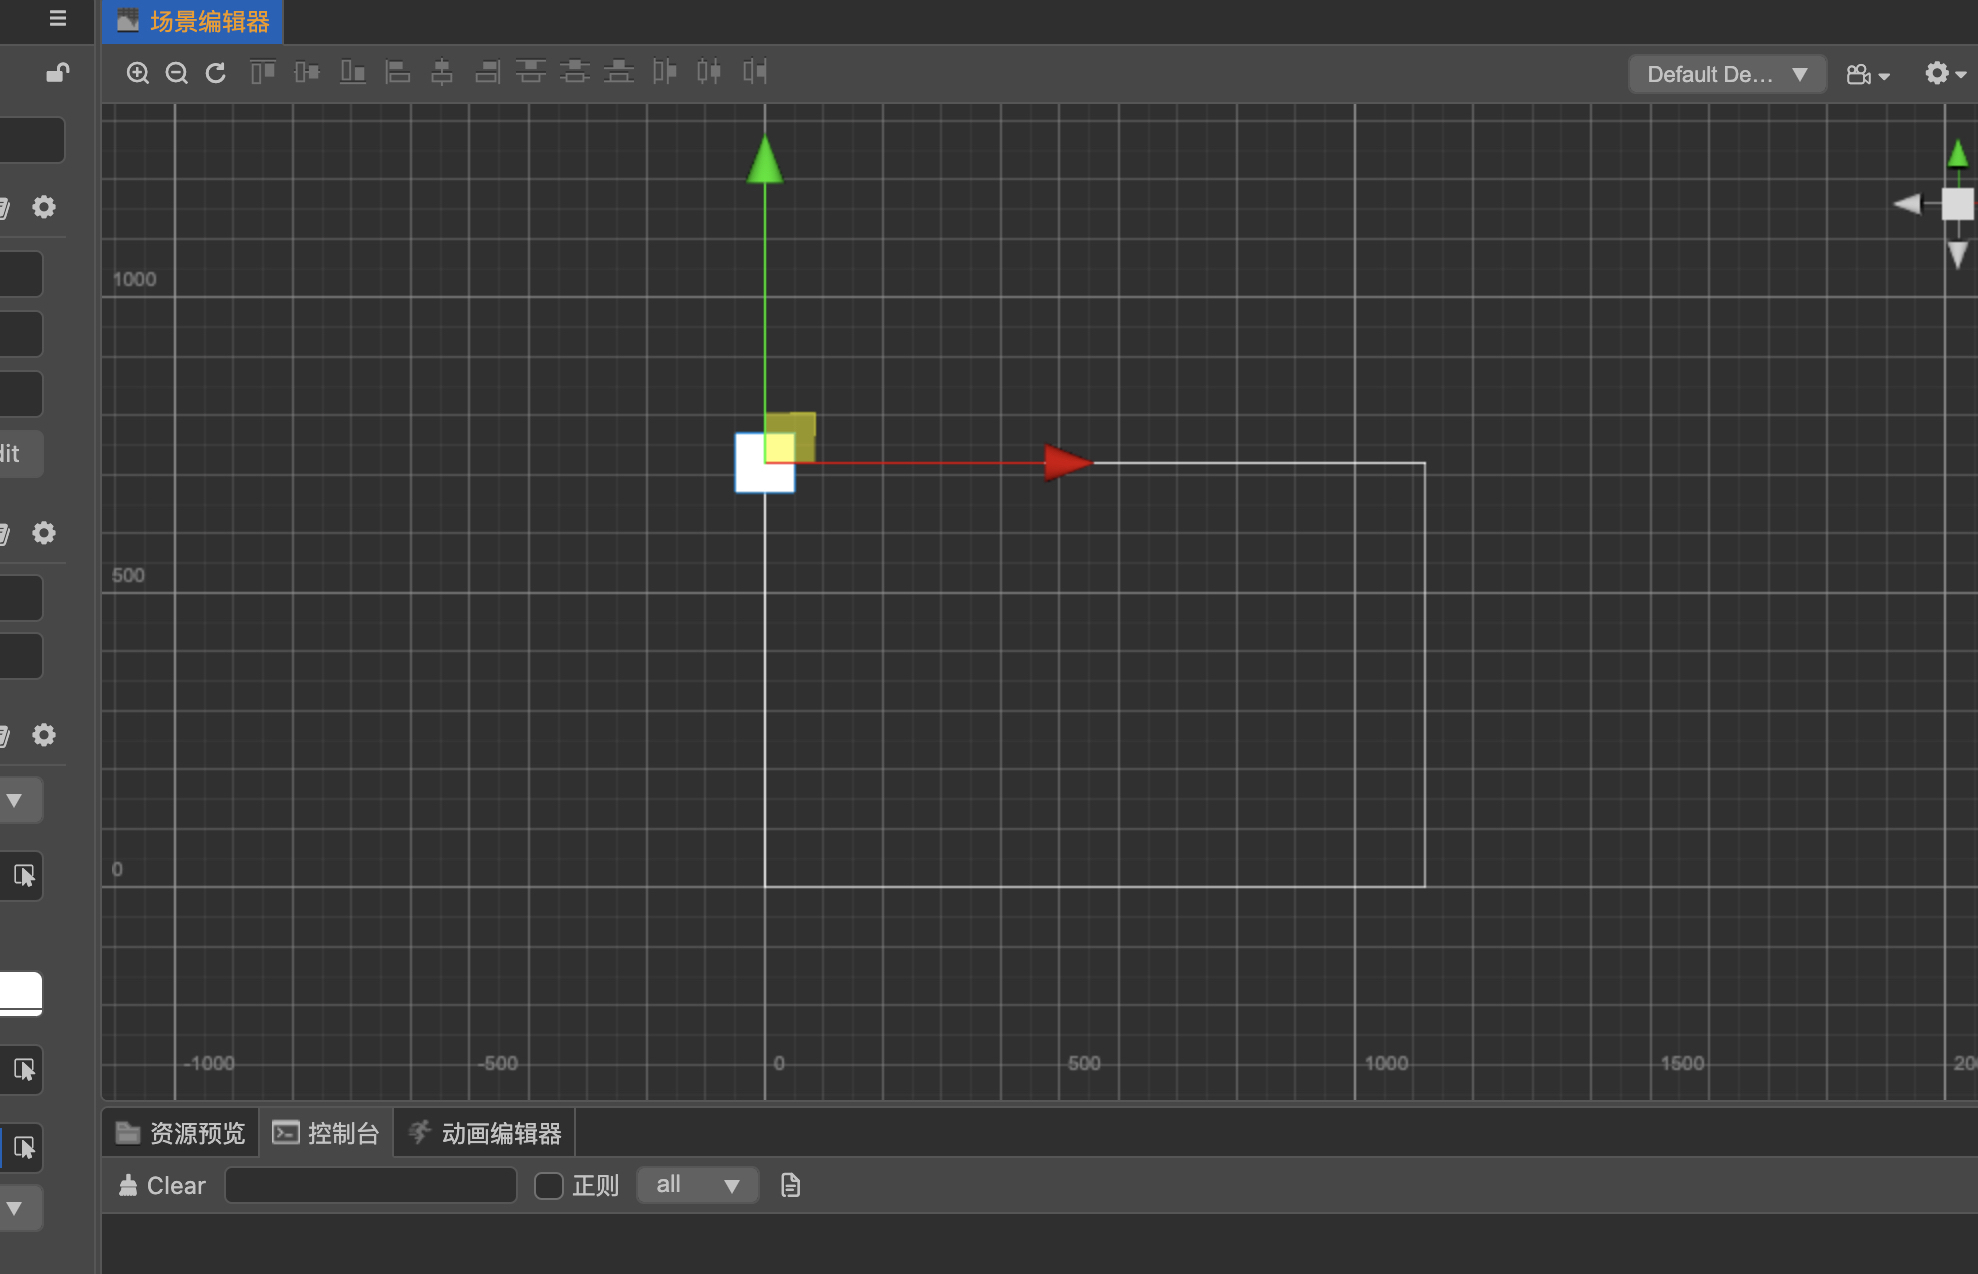
Task: Click the align top icon
Action: [263, 72]
